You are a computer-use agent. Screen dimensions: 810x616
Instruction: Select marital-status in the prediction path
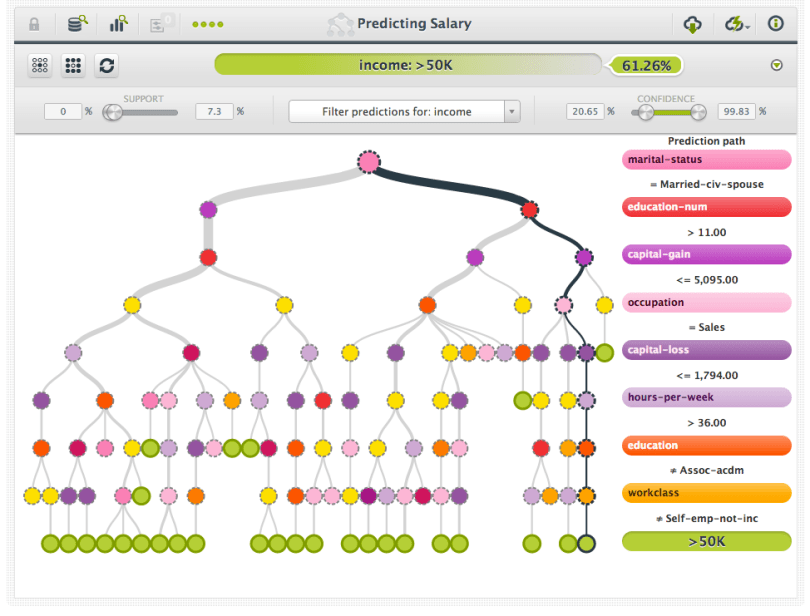[706, 160]
